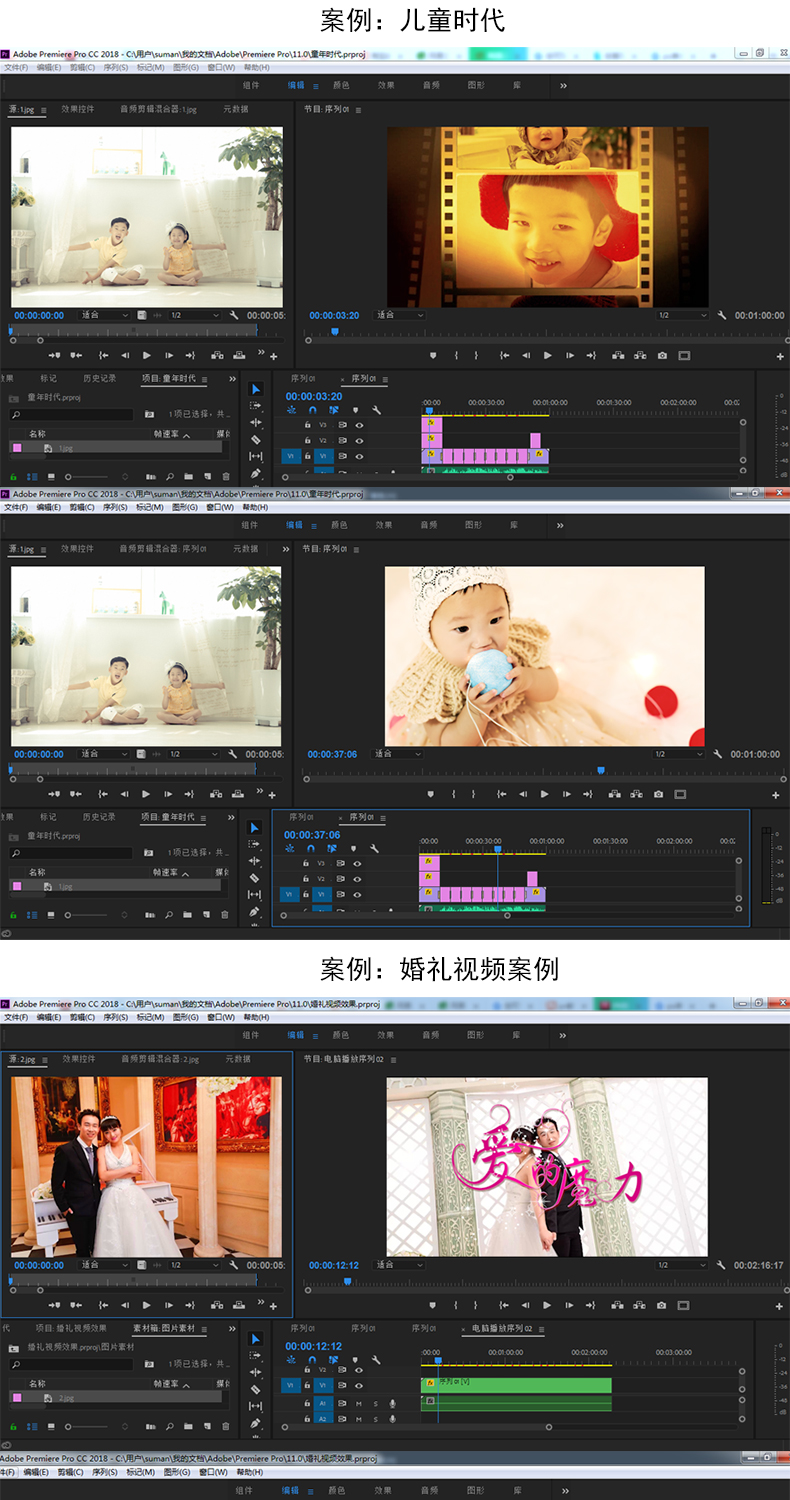
Task: Click Extract button in 婚礼视频效果 program monitor
Action: 639,1305
